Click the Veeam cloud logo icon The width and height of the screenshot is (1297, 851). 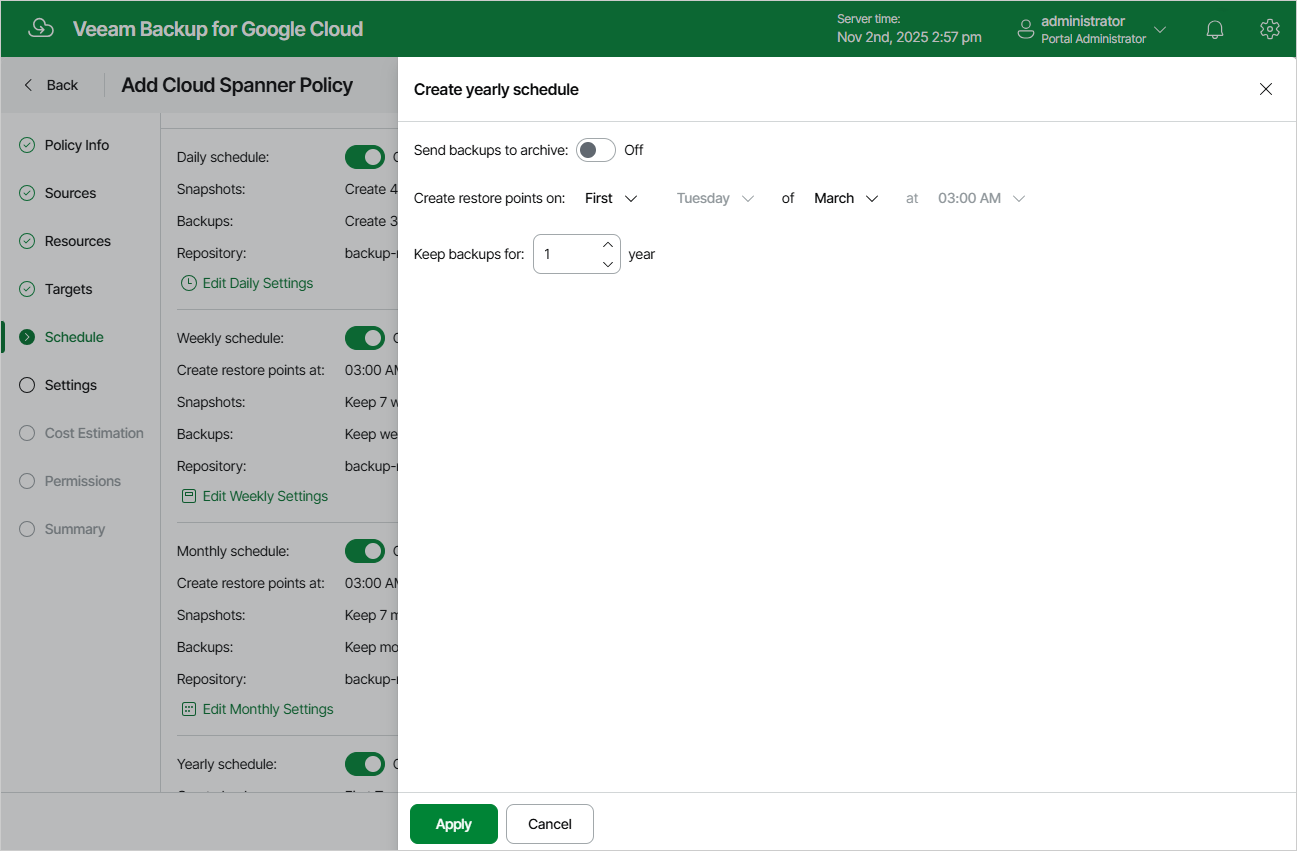(41, 28)
